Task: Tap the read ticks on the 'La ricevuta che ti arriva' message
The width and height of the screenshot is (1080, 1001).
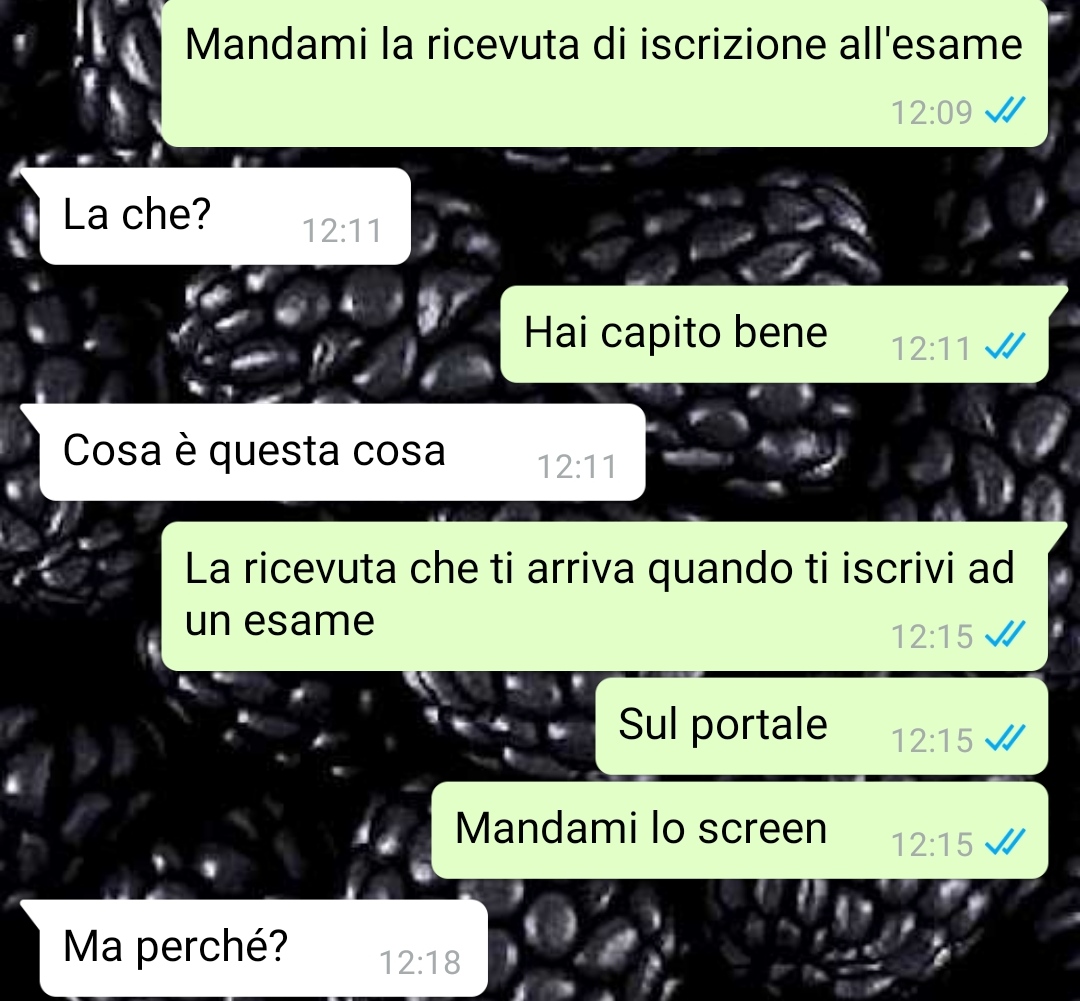Action: [x=1006, y=634]
